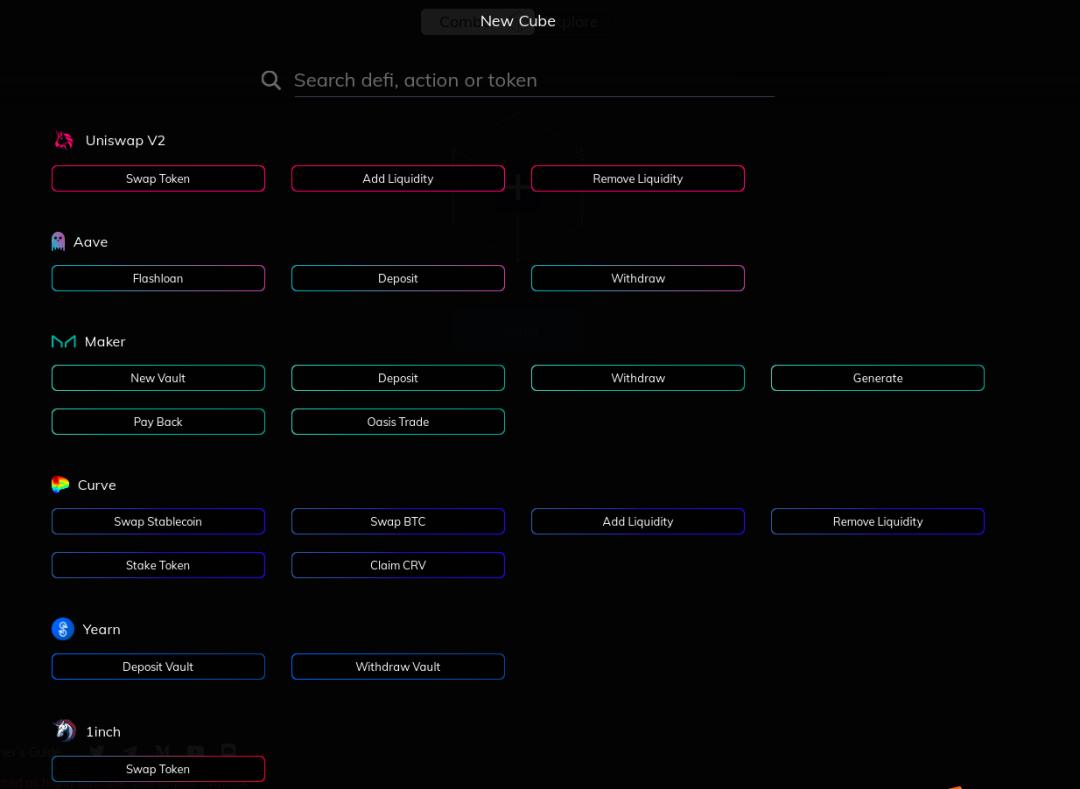Choose Yearn Deposit Vault
Screen dimensions: 1080x789
(158, 666)
